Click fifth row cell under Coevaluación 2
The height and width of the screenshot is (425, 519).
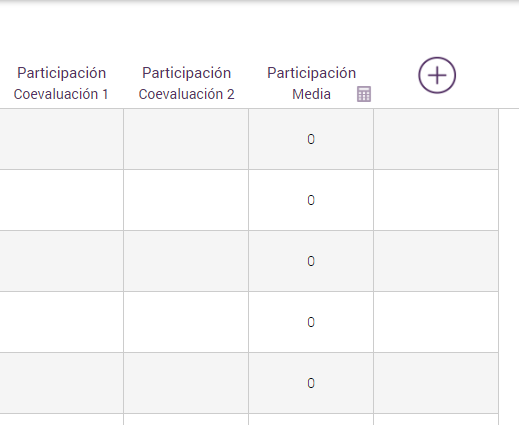(x=186, y=383)
